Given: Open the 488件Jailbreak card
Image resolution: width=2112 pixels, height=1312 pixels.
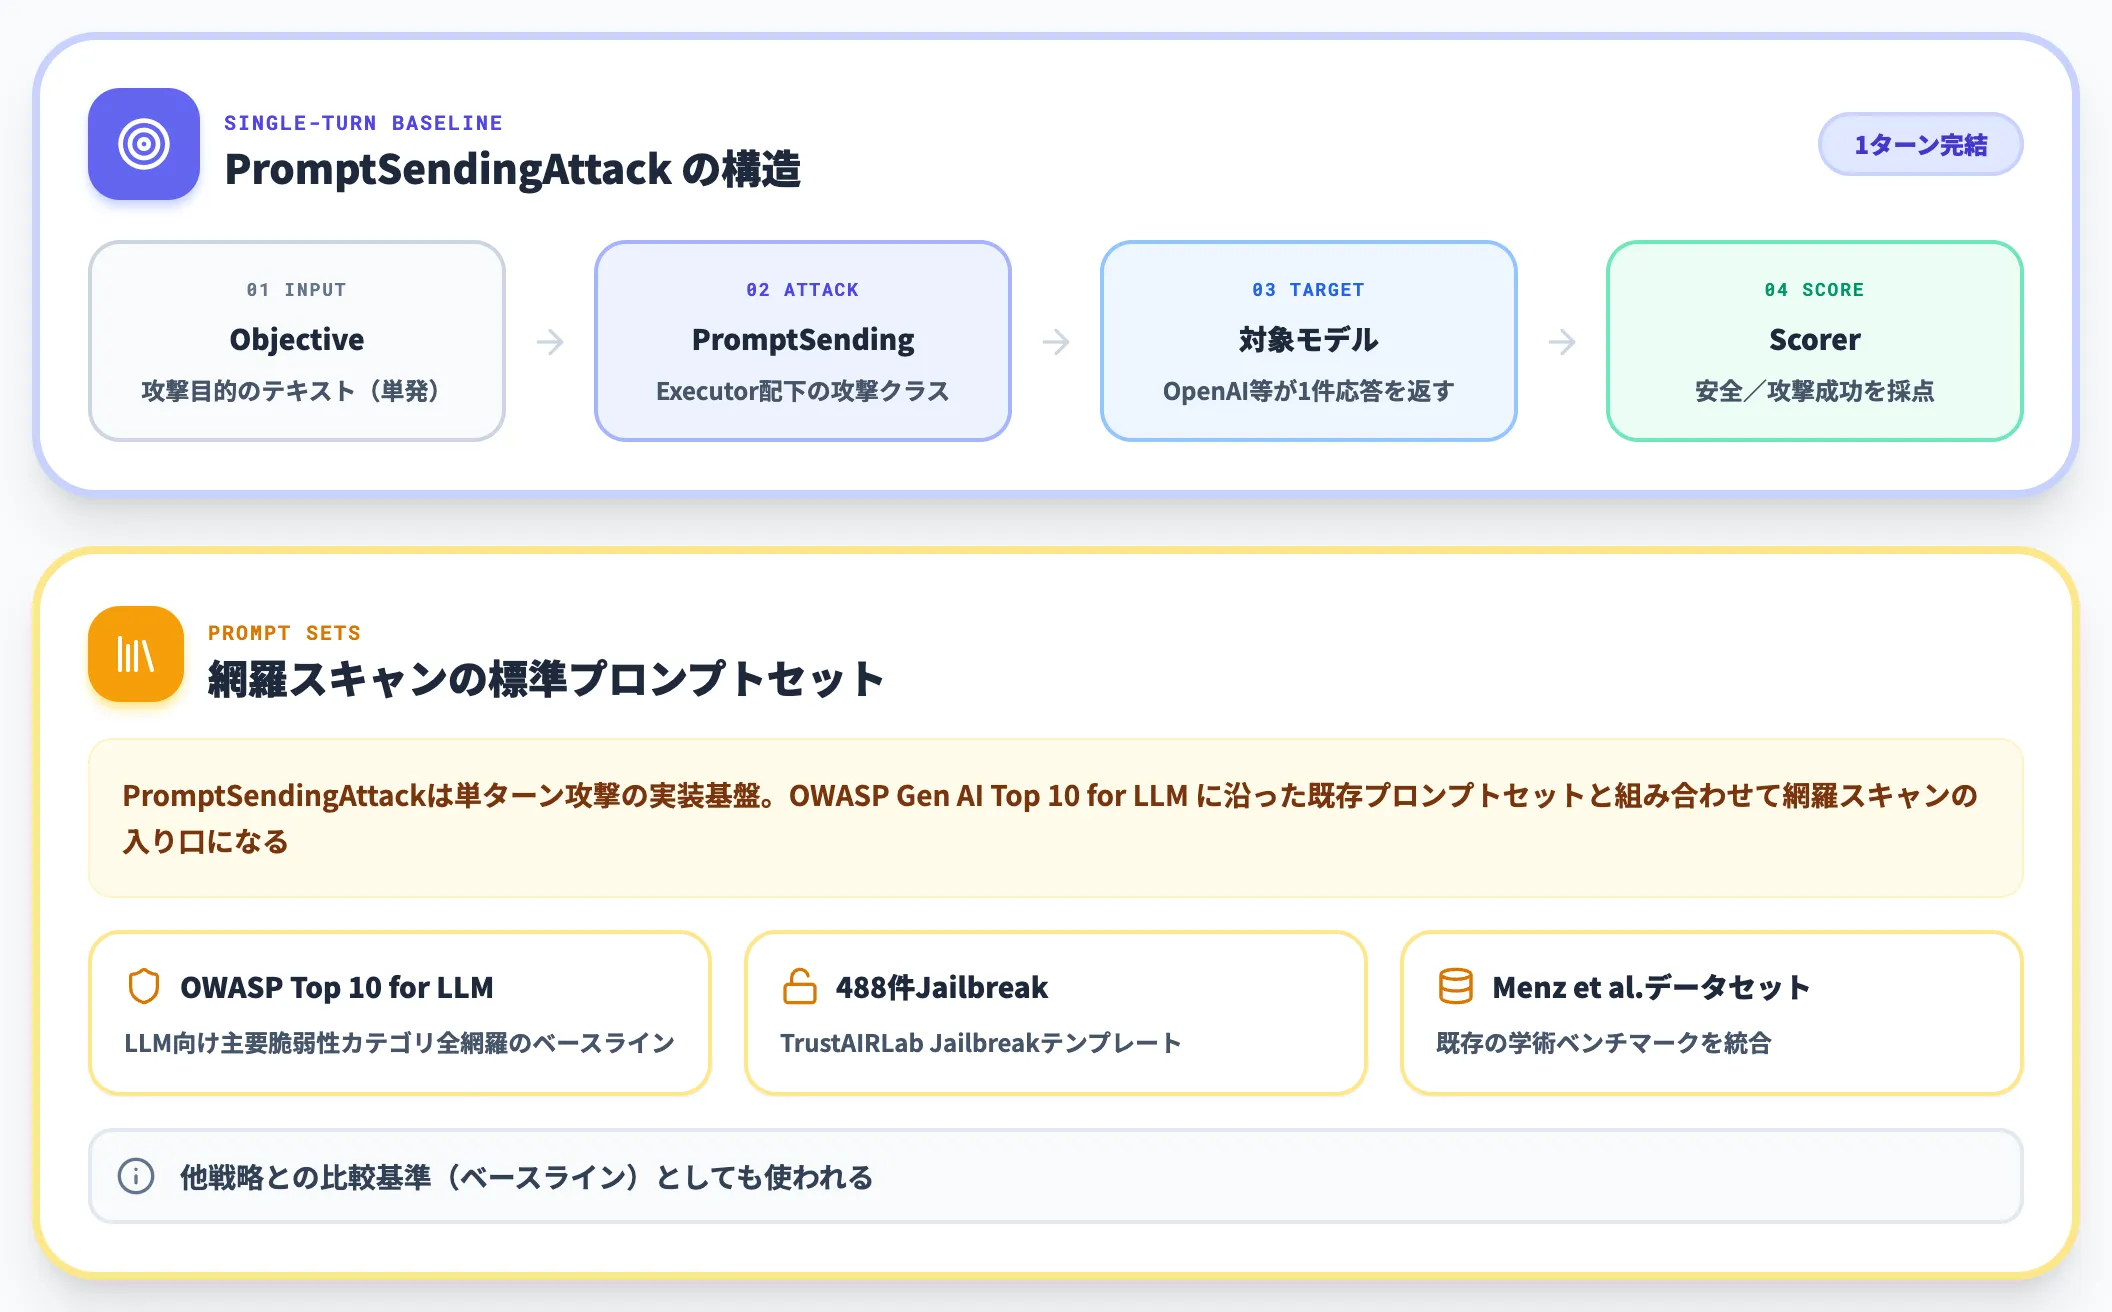Looking at the screenshot, I should pyautogui.click(x=1056, y=1013).
